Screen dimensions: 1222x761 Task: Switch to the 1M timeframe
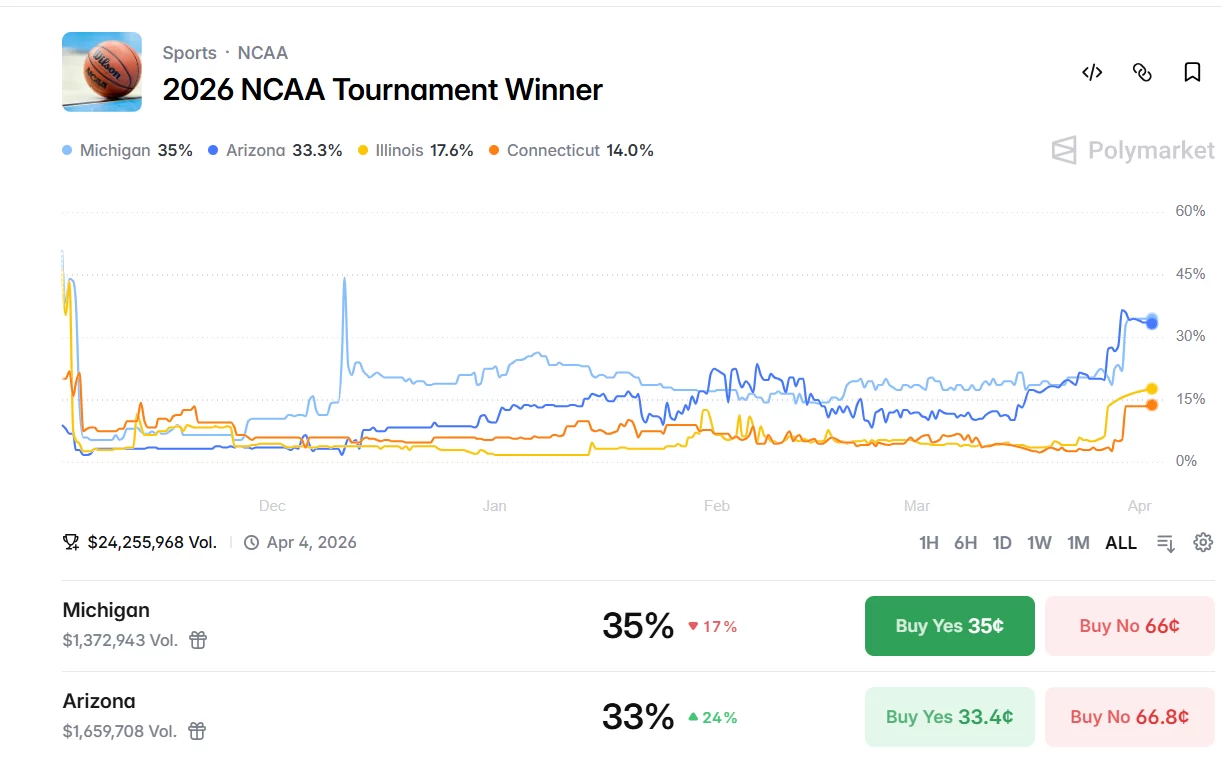click(x=1078, y=543)
